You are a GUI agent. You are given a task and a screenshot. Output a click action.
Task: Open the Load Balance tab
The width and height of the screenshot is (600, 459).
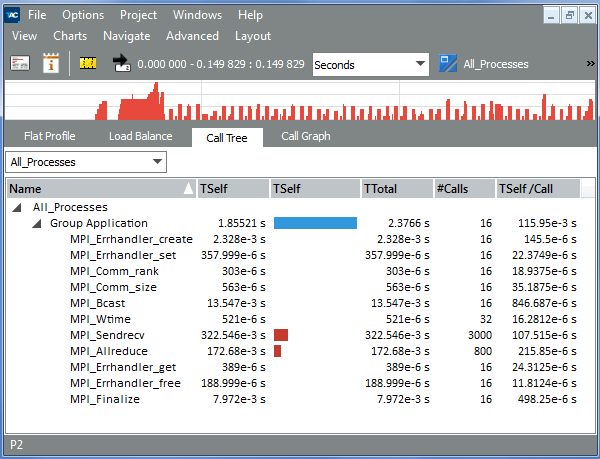coord(140,136)
